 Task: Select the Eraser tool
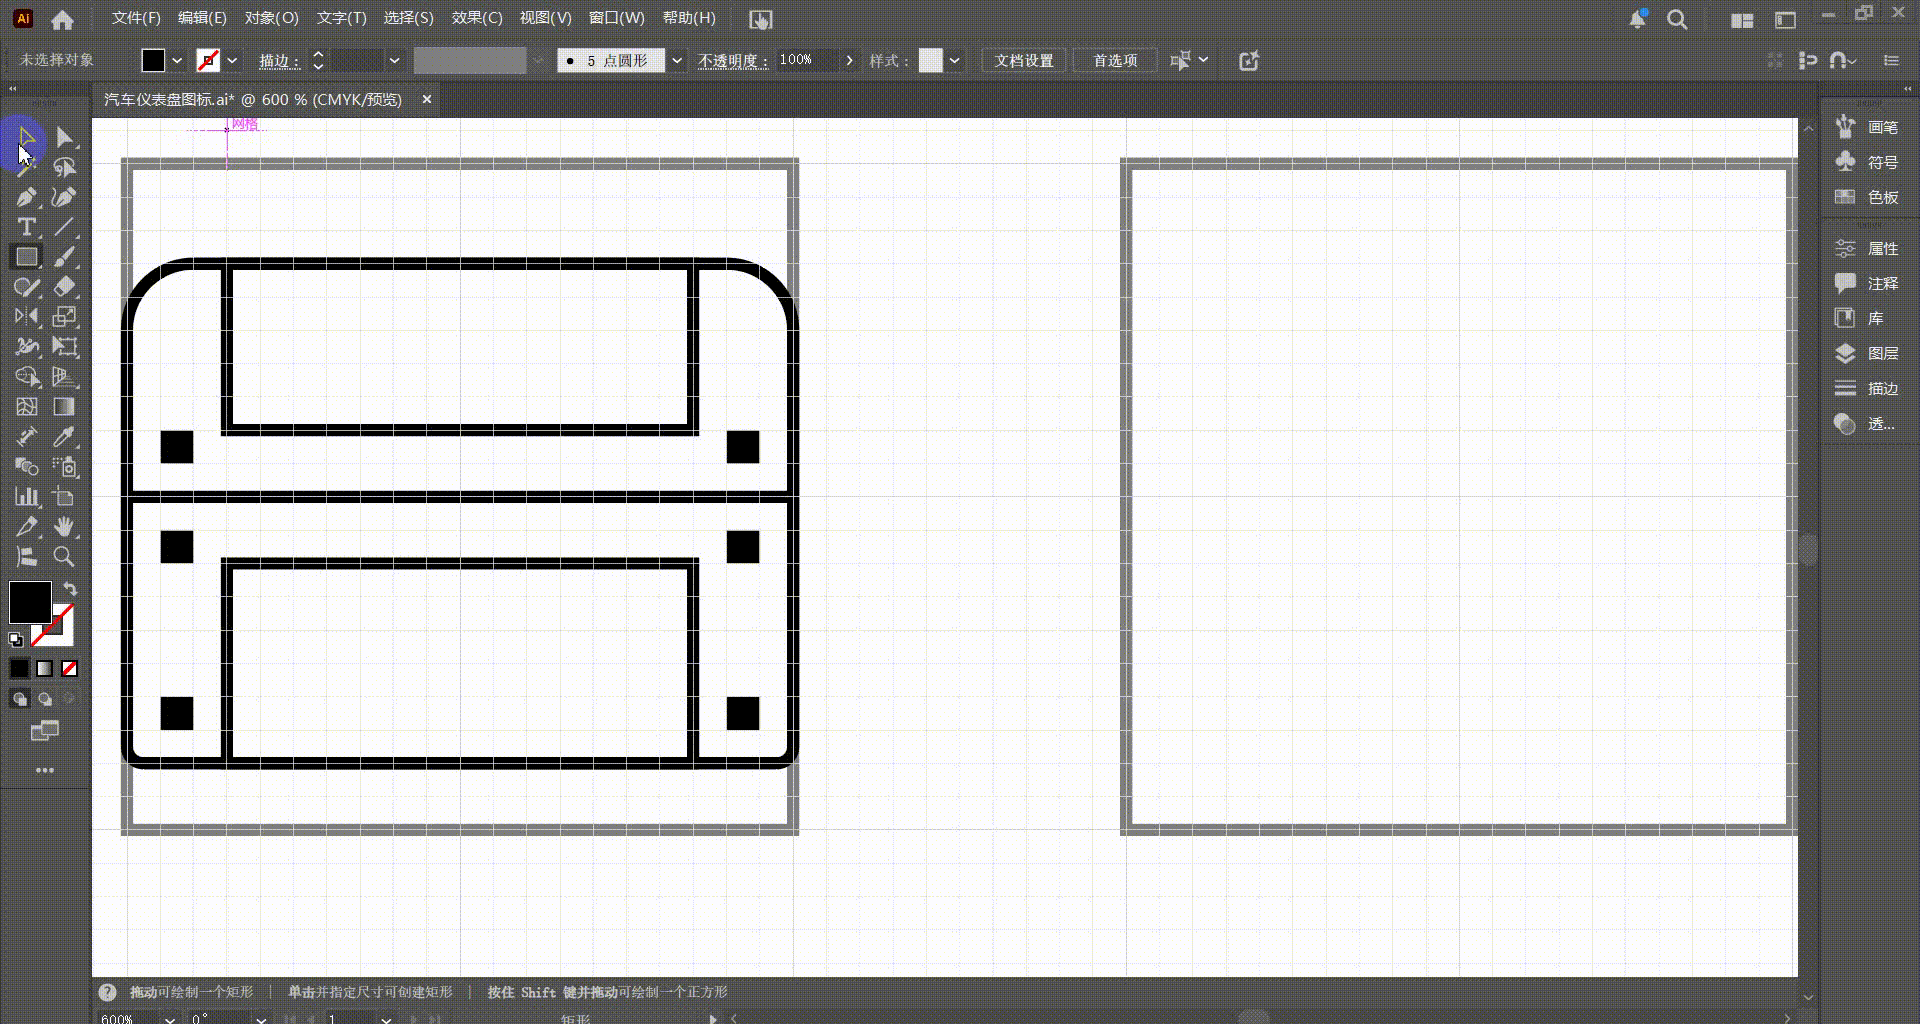pos(64,287)
